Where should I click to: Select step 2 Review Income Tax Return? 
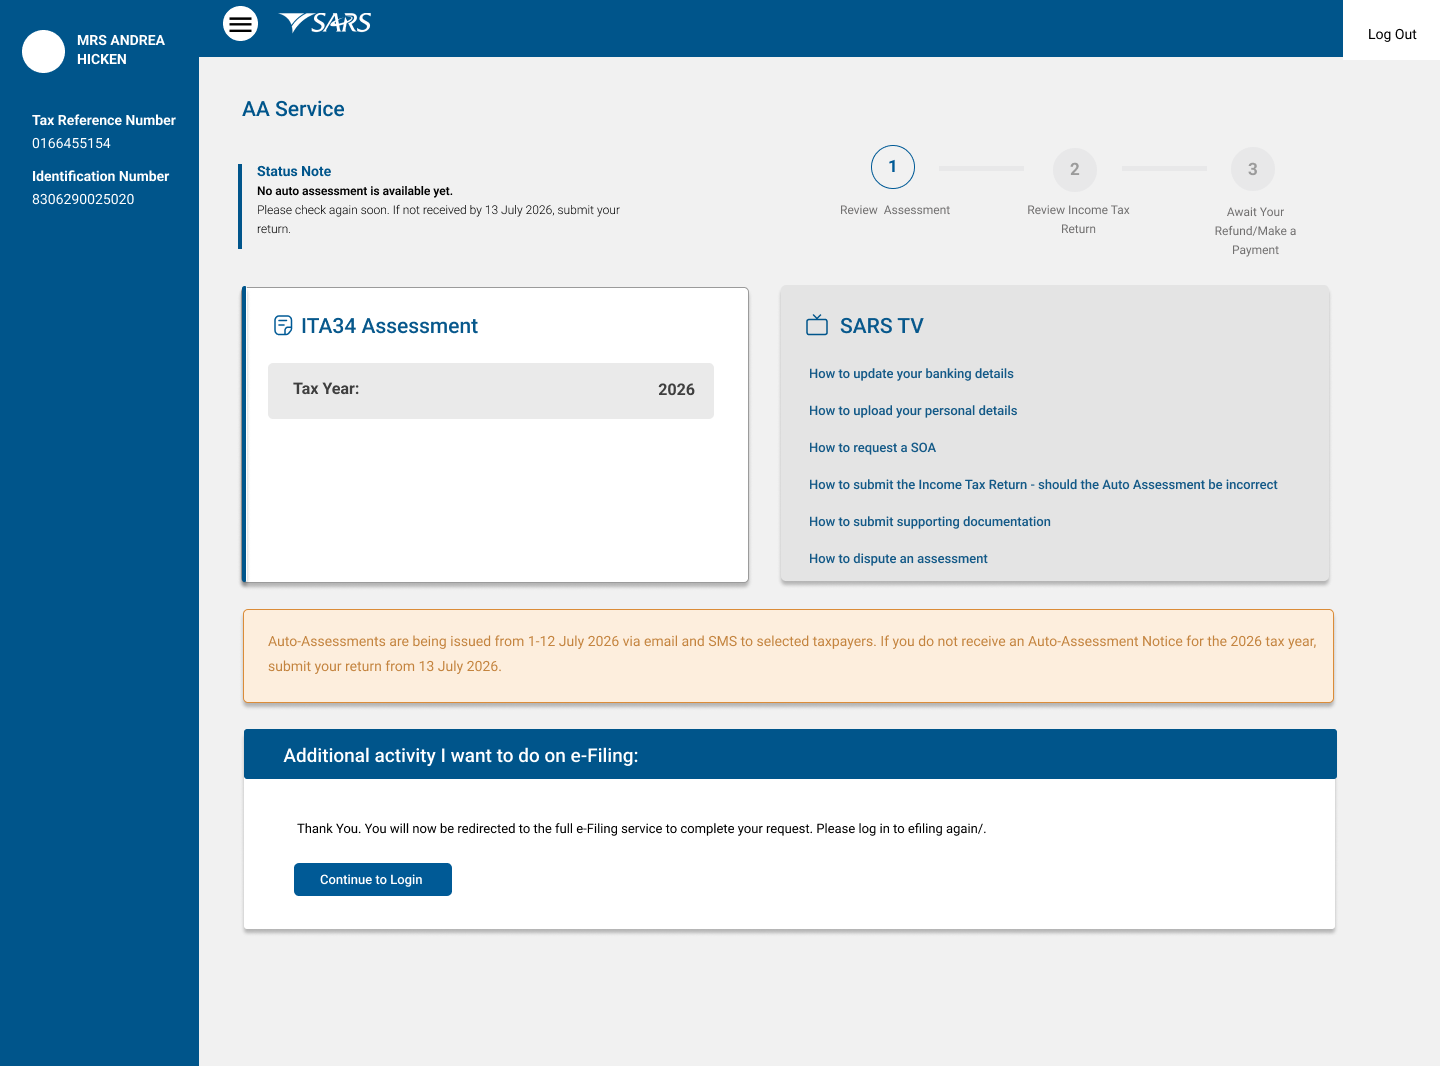pos(1075,170)
